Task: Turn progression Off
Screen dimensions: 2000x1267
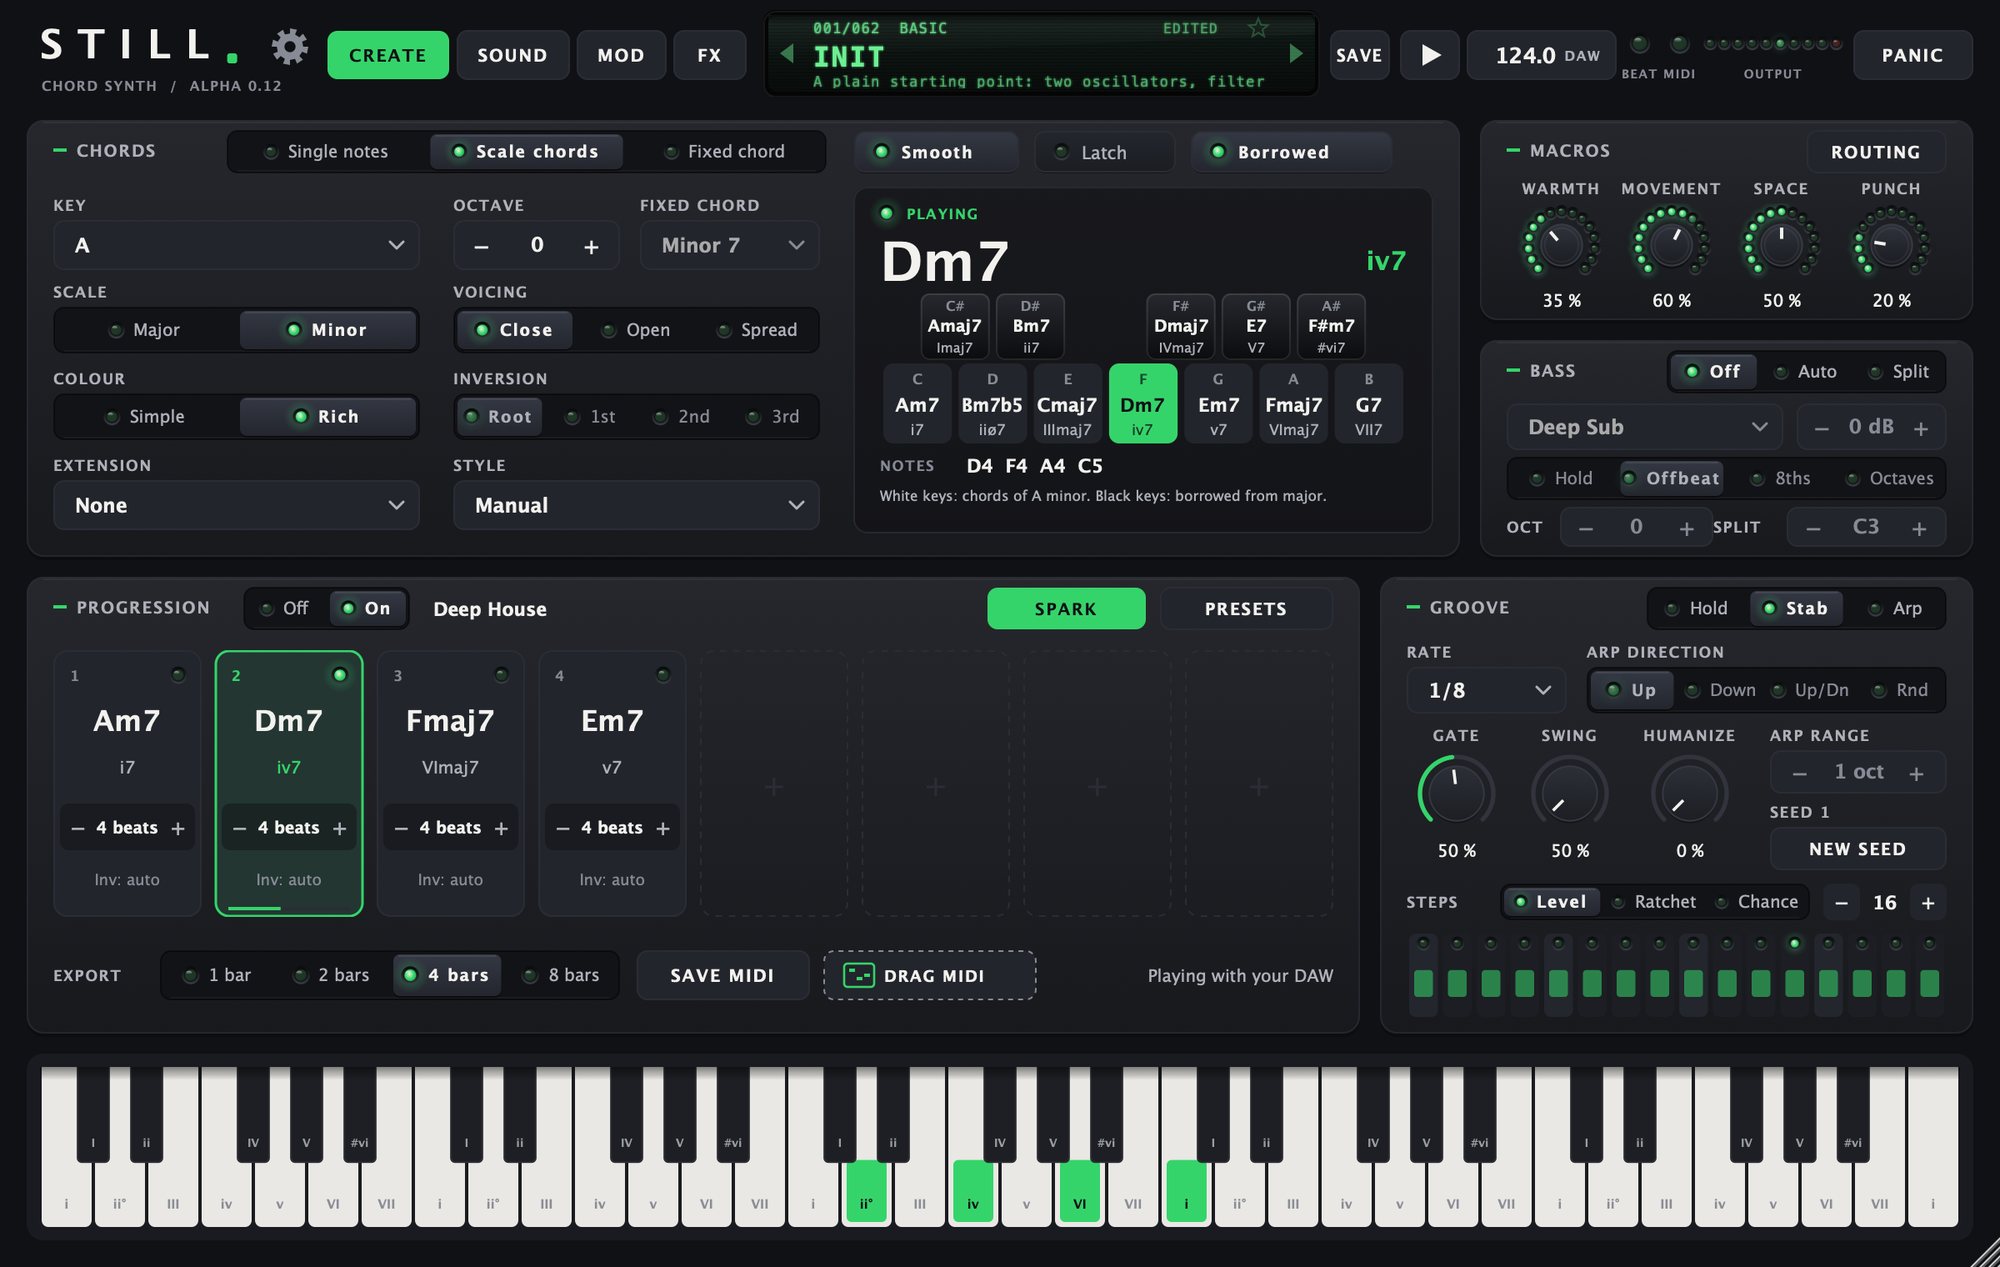Action: coord(285,608)
